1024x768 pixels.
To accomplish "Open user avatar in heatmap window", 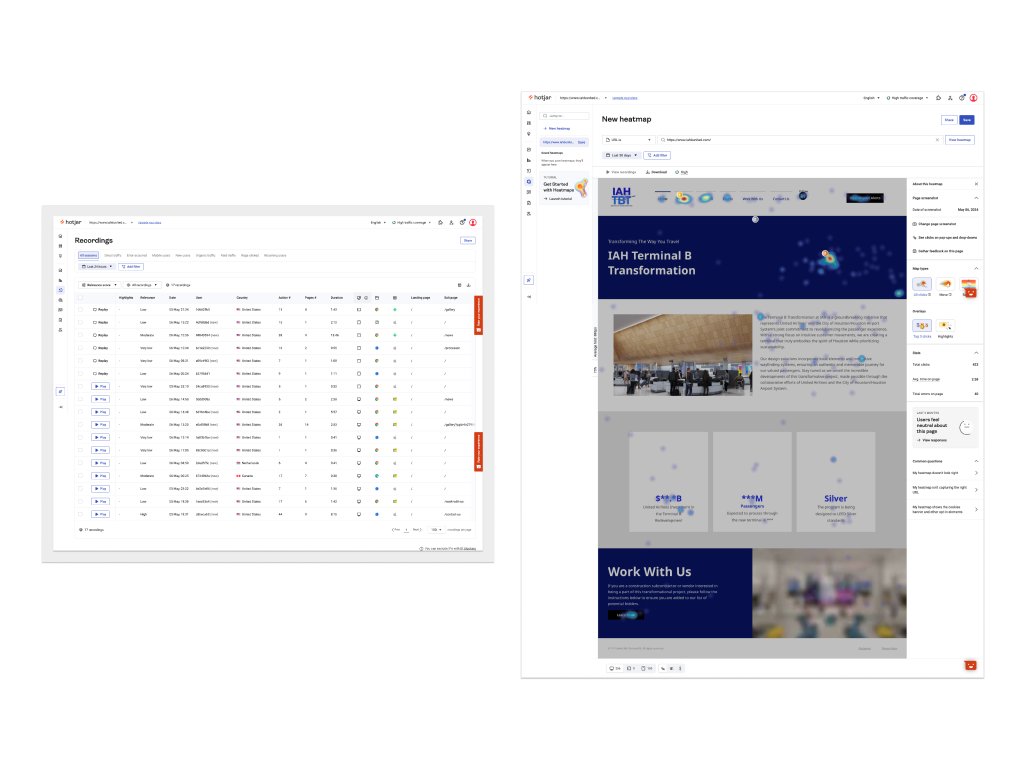I will pyautogui.click(x=973, y=98).
